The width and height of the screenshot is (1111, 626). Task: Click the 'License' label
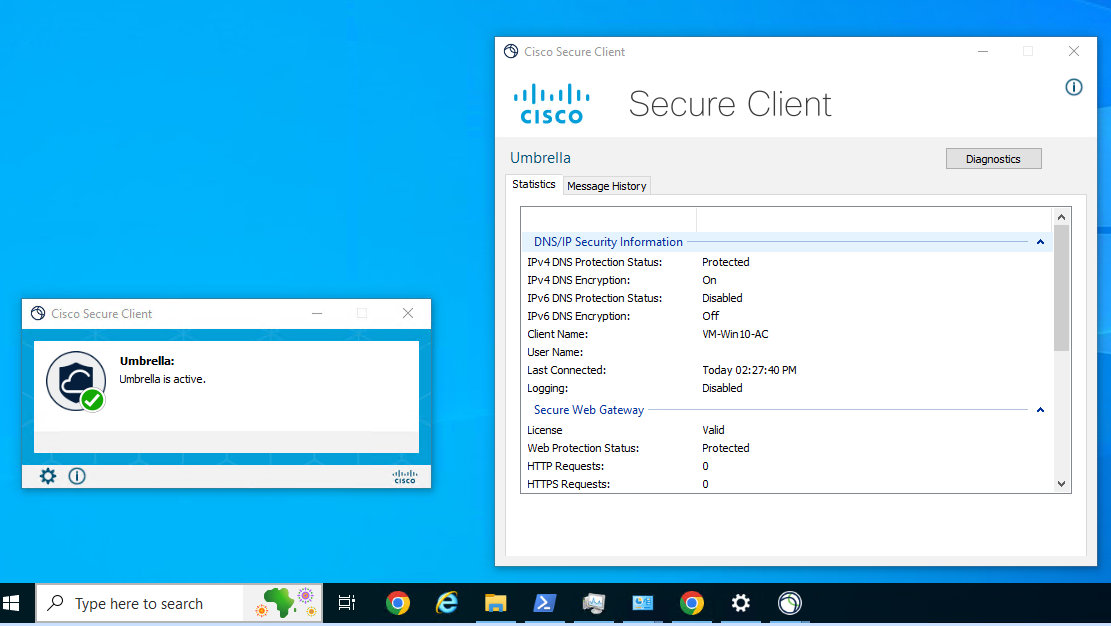545,430
